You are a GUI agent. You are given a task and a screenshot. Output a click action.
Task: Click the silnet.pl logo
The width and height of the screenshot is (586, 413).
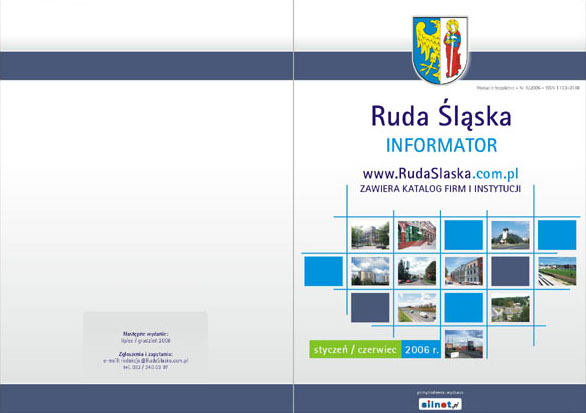pos(440,404)
